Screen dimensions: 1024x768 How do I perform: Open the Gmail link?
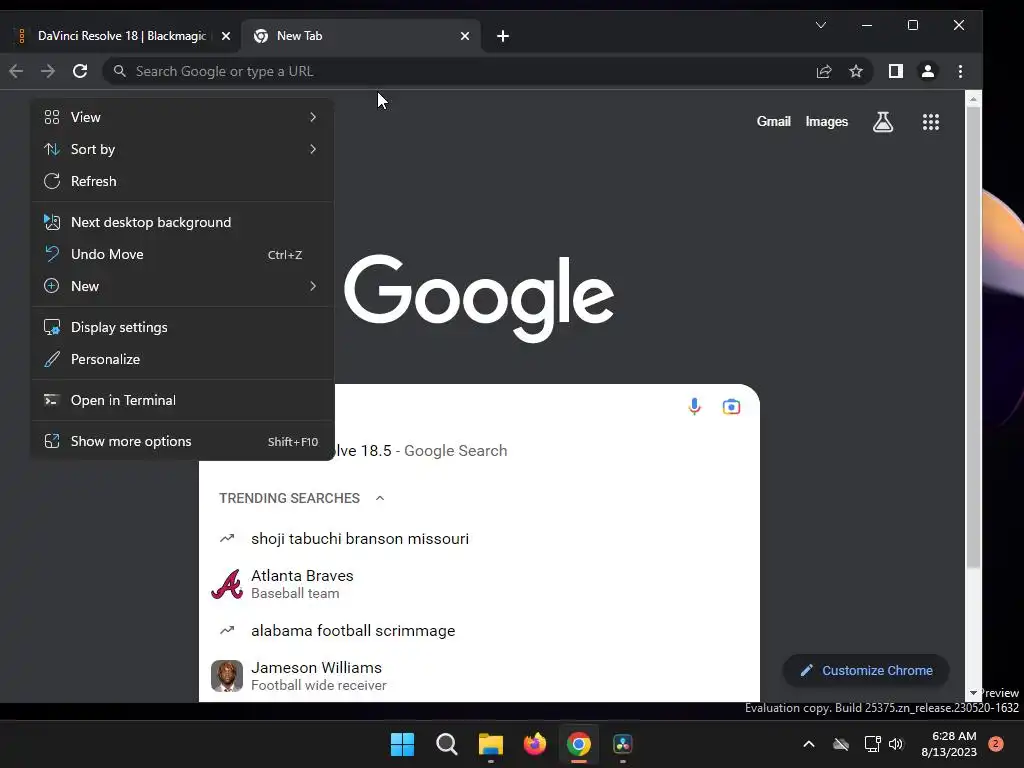click(773, 121)
